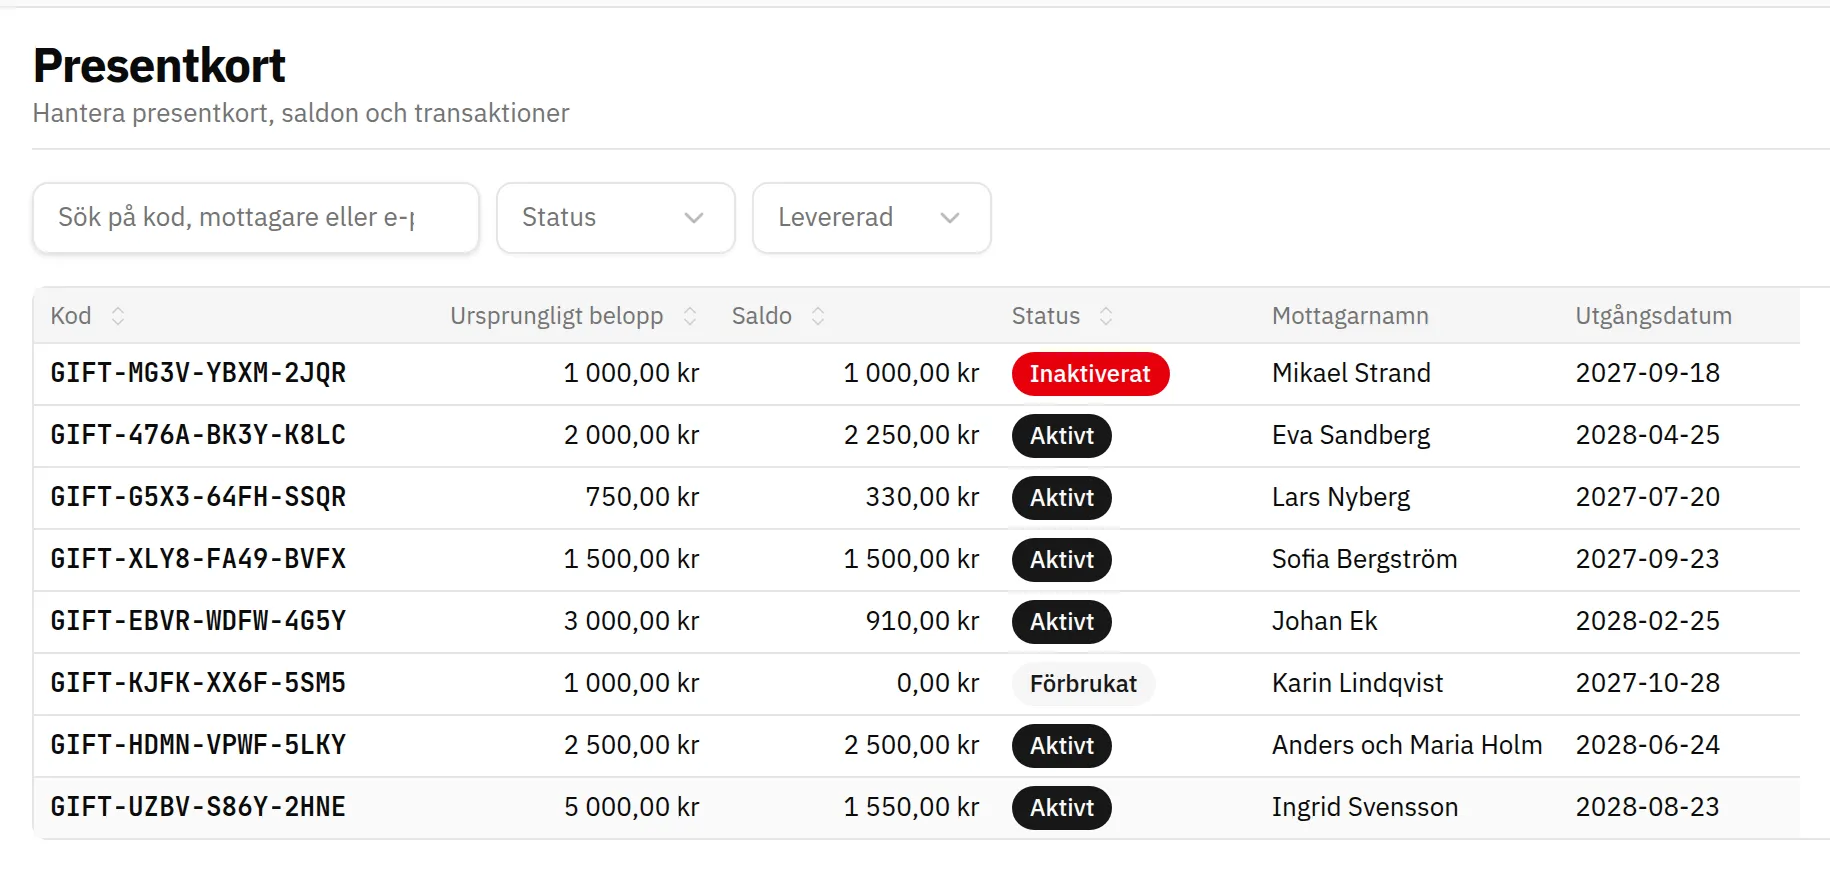Image resolution: width=1830 pixels, height=870 pixels.
Task: Open gift card GIFT-HDMN-VPWF-5LKY
Action: 198,745
